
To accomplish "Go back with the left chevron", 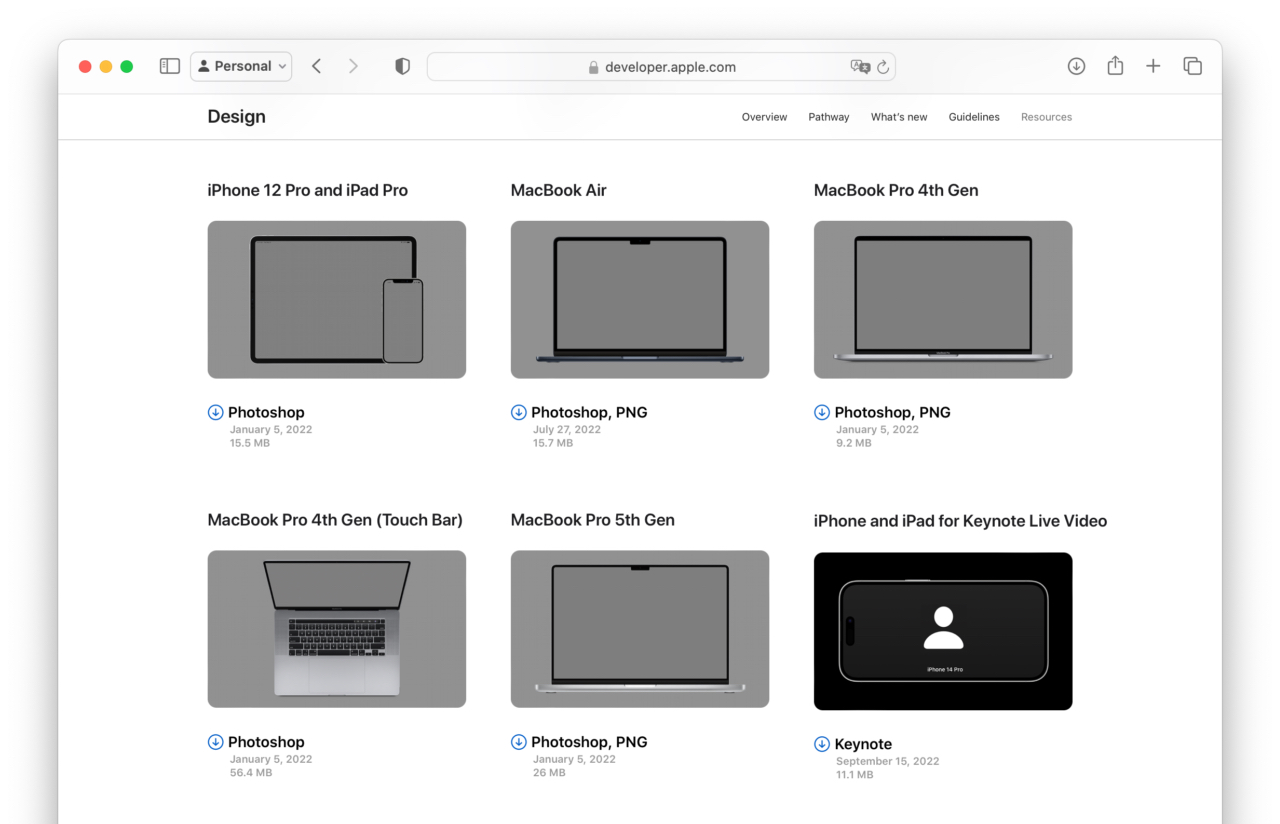I will 316,66.
